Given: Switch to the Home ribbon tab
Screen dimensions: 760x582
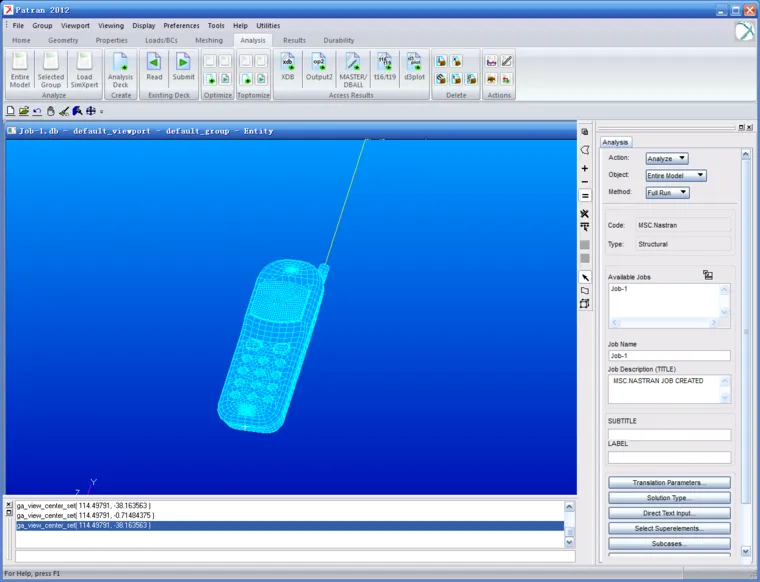Looking at the screenshot, I should point(21,40).
